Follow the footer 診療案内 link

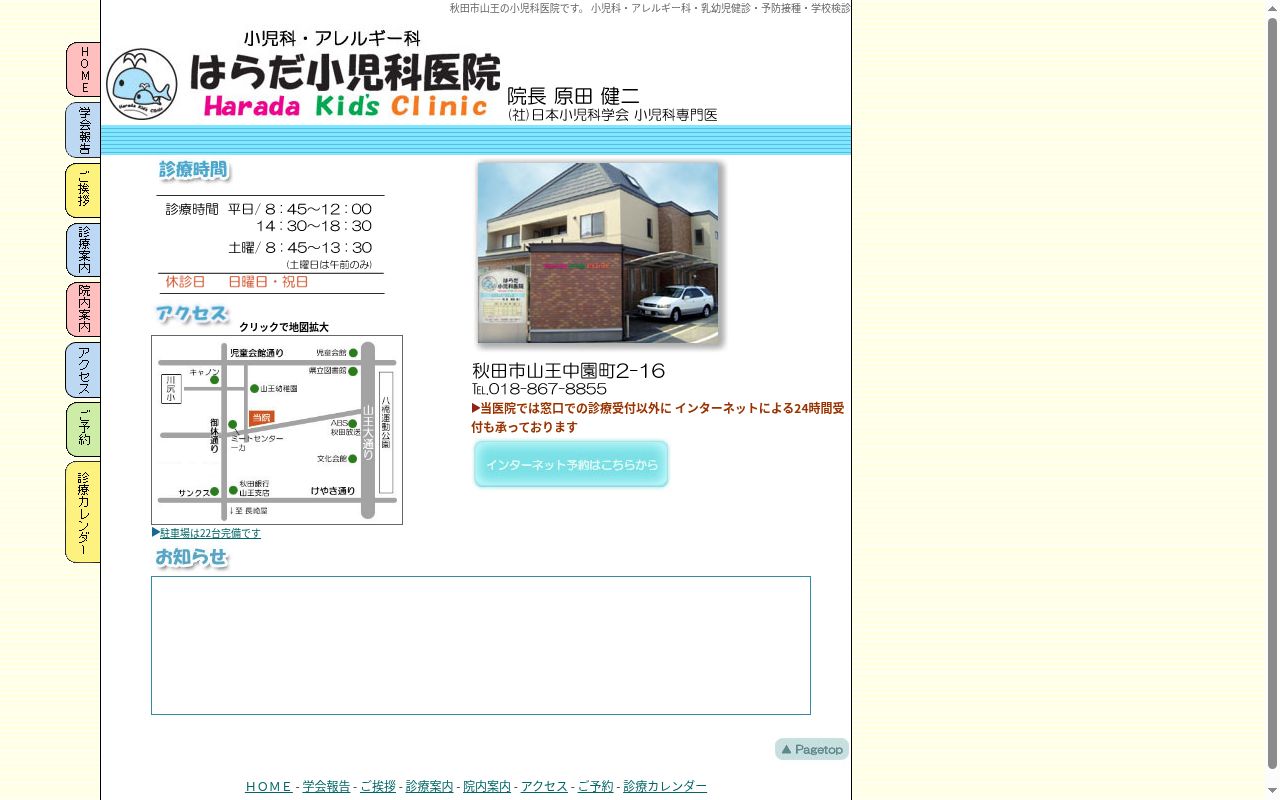pos(429,787)
